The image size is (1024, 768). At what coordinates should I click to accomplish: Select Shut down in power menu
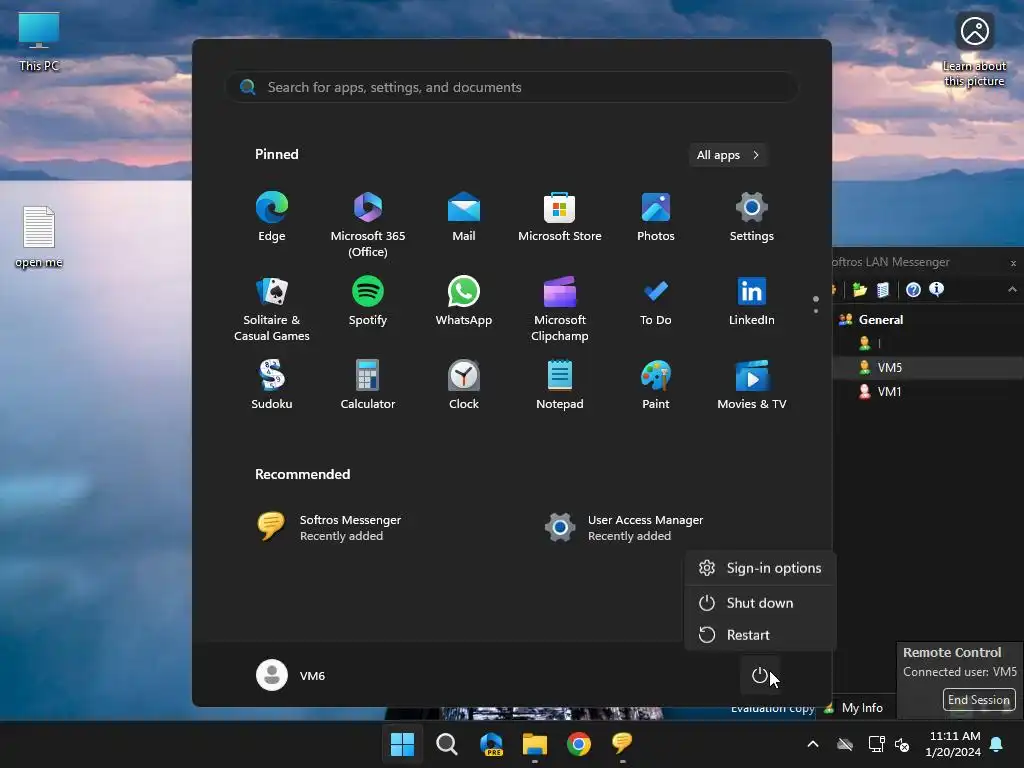point(760,603)
